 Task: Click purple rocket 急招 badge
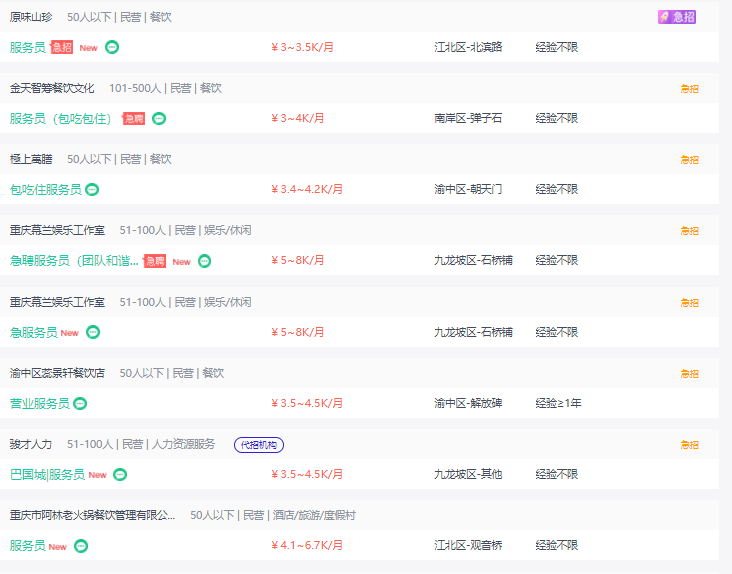click(x=677, y=17)
